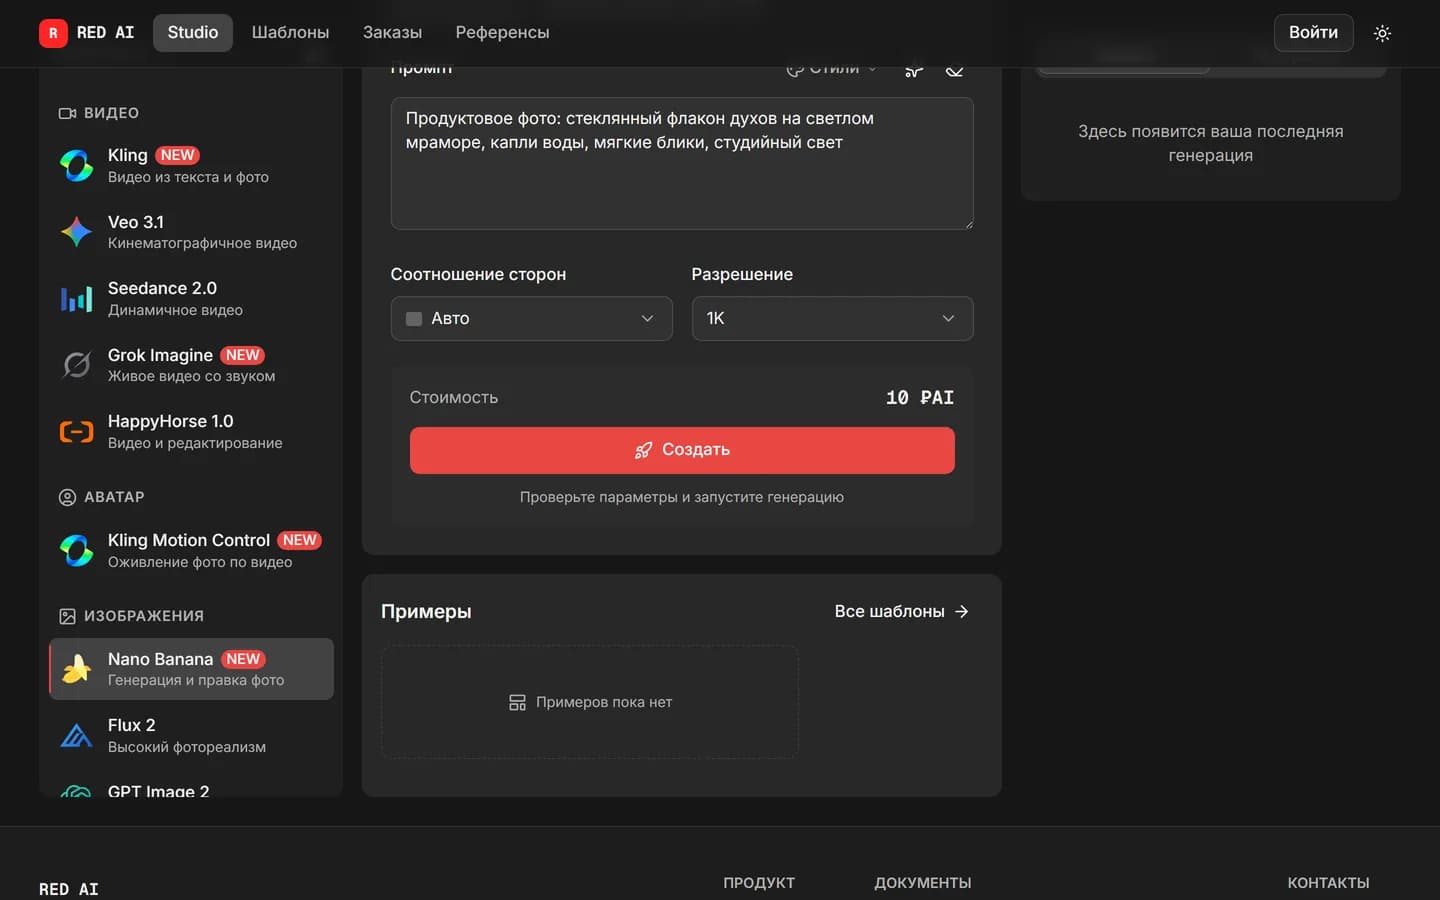The width and height of the screenshot is (1440, 900).
Task: Go to the Заказы tab
Action: [392, 32]
